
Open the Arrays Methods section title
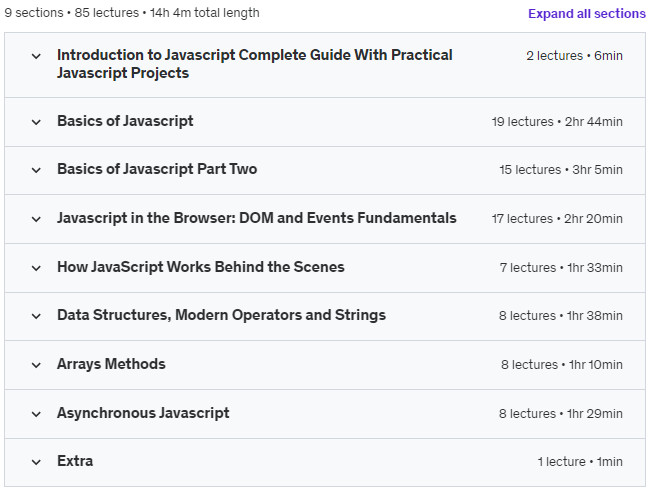tap(111, 364)
